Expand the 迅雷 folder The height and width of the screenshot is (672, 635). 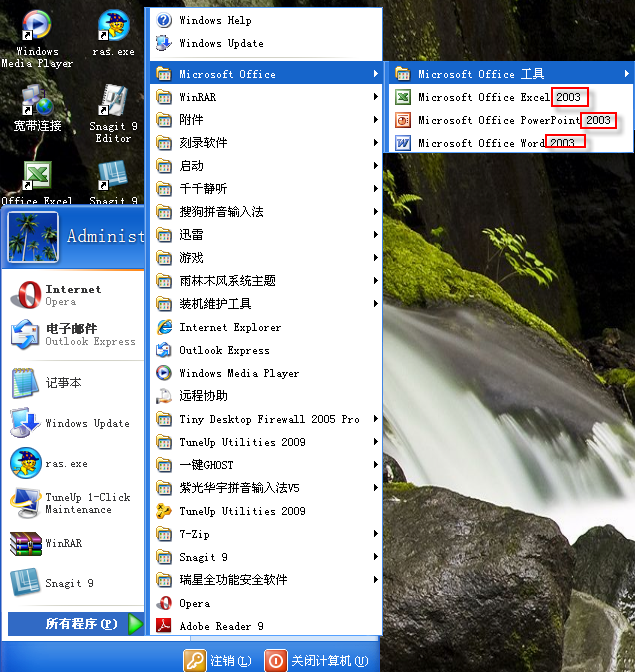(266, 235)
